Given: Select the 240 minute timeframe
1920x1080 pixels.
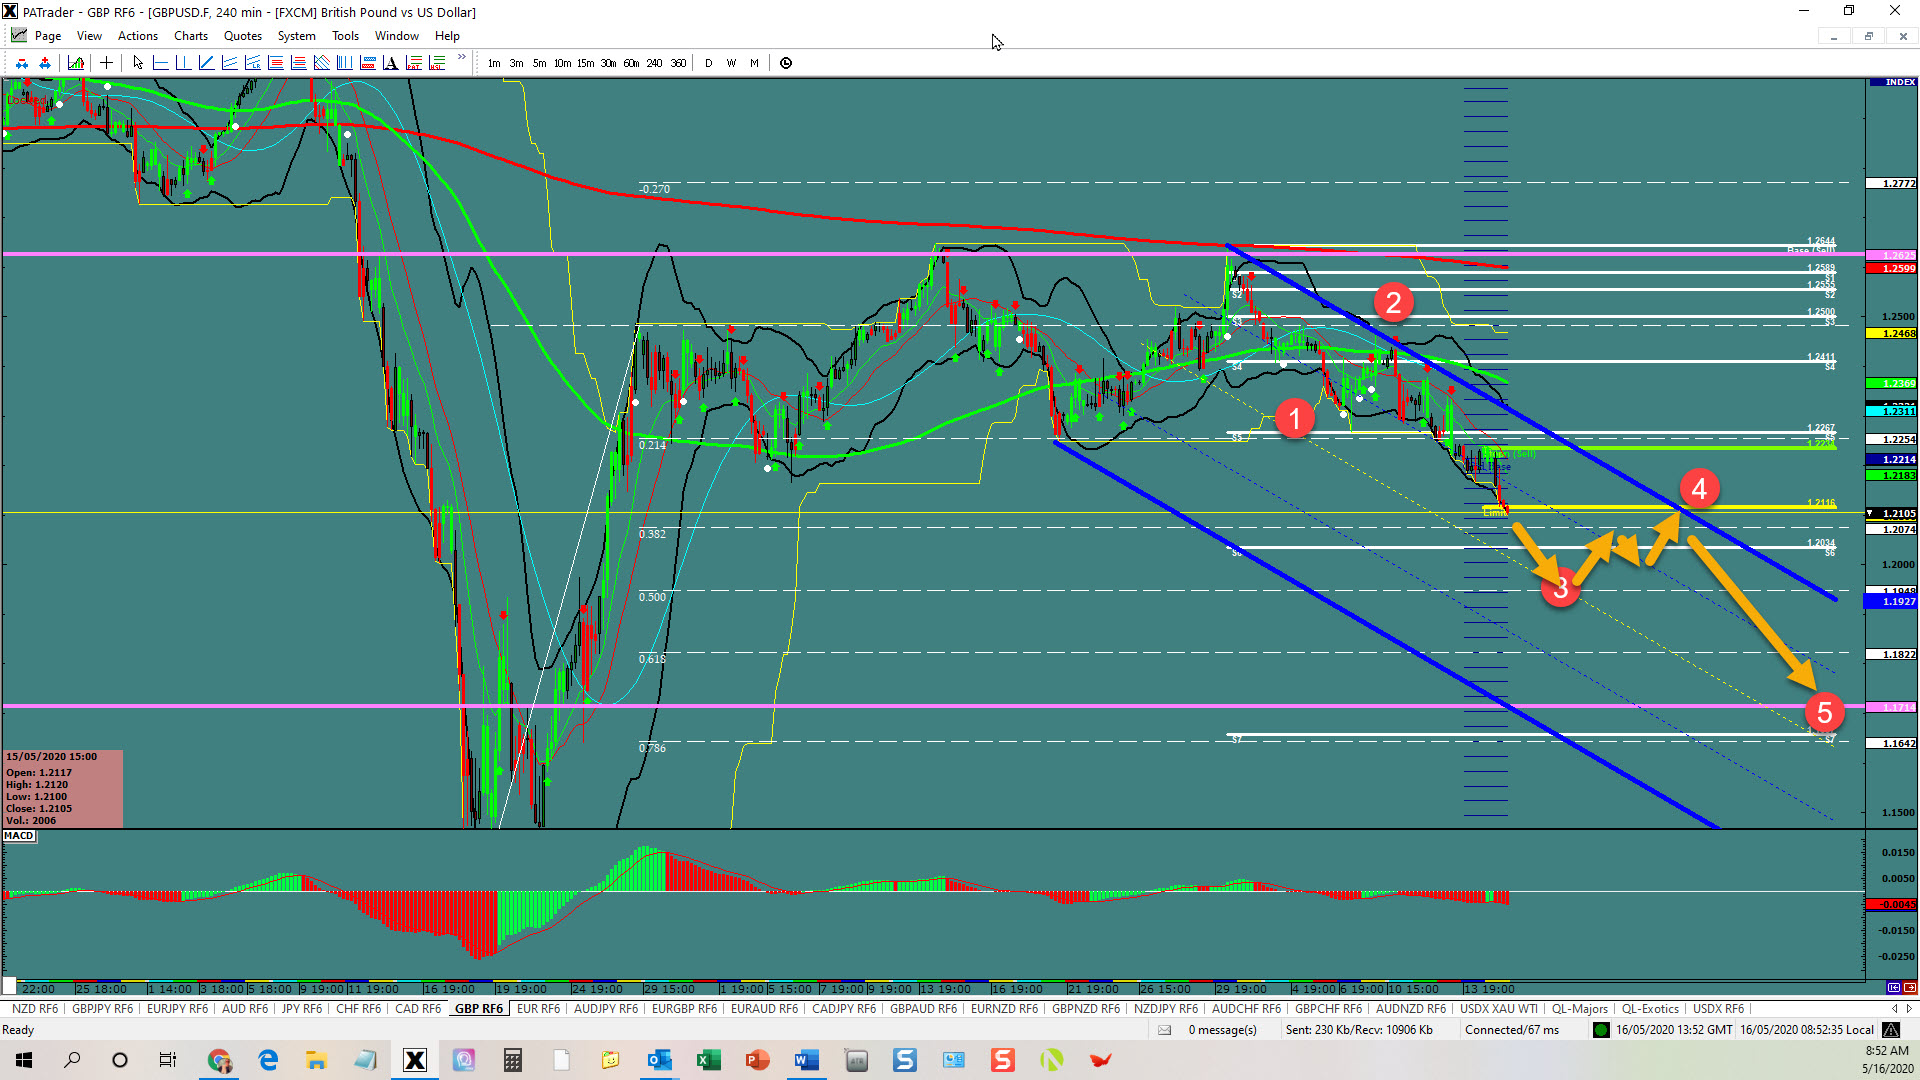Looking at the screenshot, I should tap(654, 63).
